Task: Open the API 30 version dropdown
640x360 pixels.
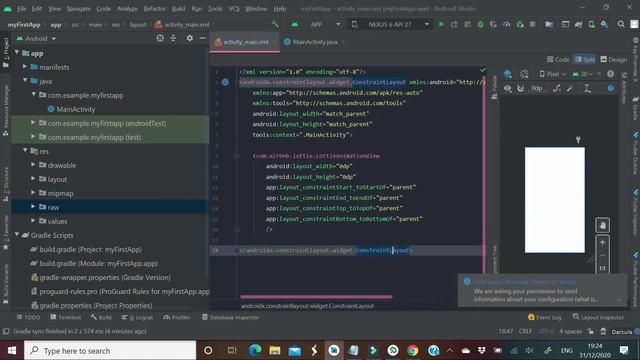Action: coord(582,74)
